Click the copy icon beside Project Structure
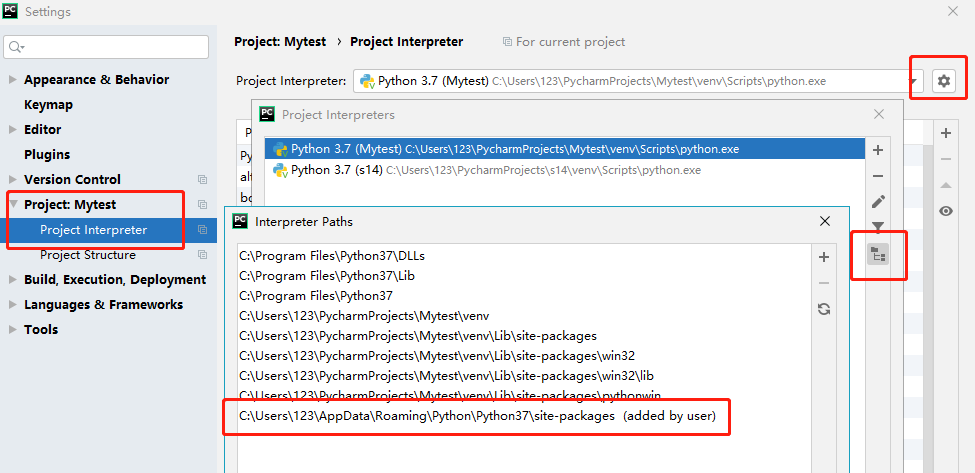Screen dimensions: 975x473 (x=202, y=255)
